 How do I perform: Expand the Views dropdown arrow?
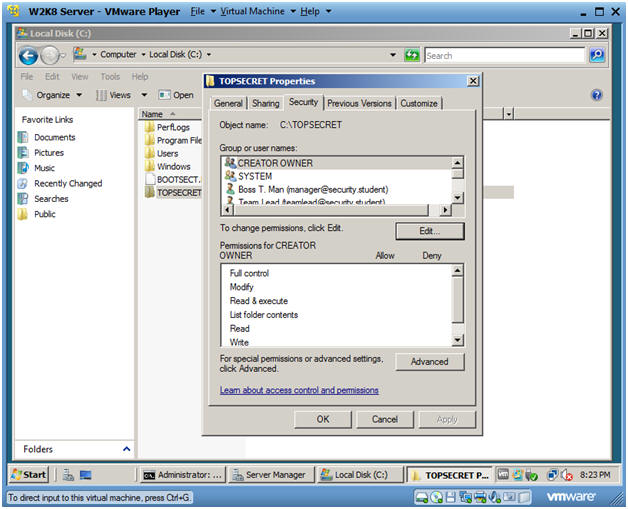[144, 95]
